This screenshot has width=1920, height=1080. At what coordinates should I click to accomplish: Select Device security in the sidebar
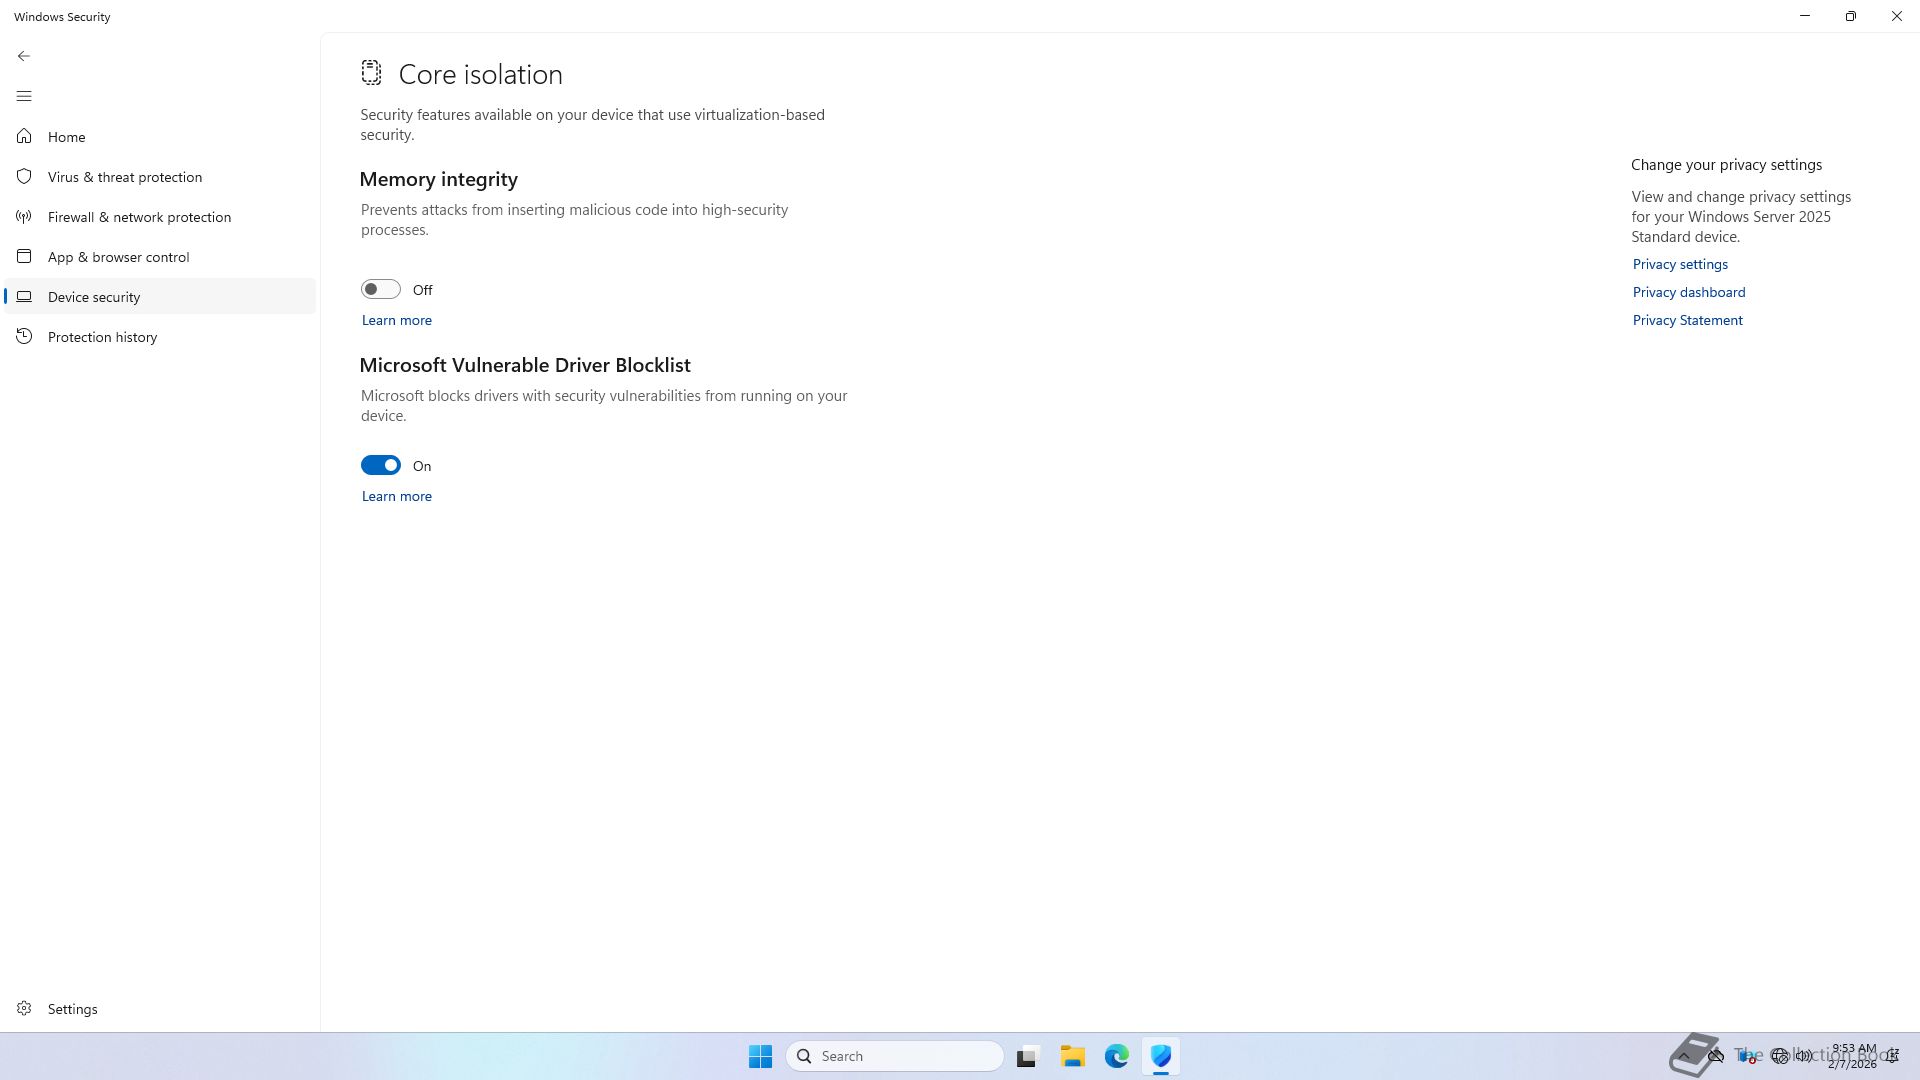click(x=94, y=297)
